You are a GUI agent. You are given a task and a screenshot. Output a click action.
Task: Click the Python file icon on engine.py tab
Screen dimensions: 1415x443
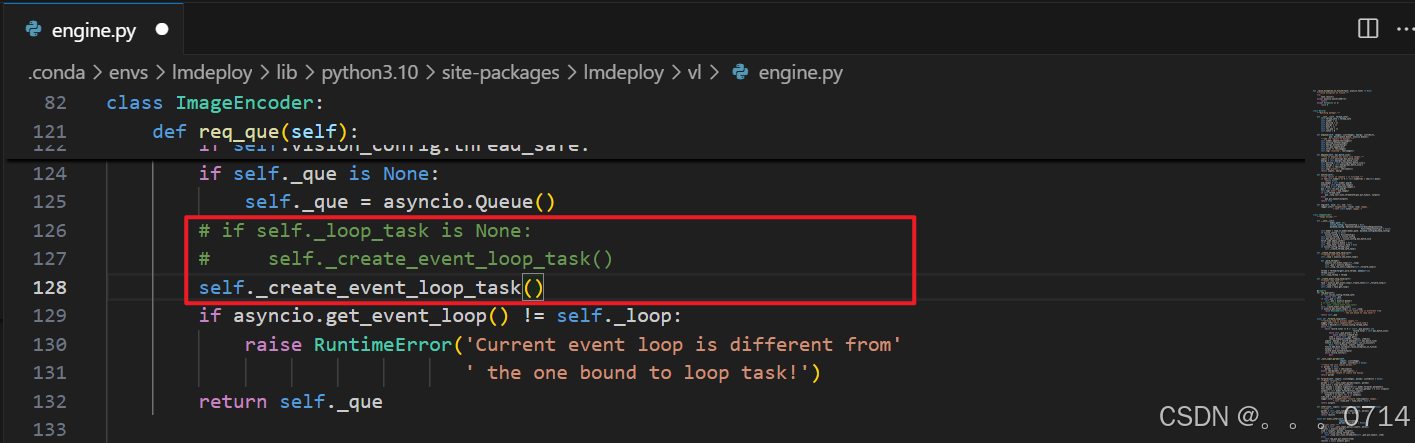(x=34, y=28)
